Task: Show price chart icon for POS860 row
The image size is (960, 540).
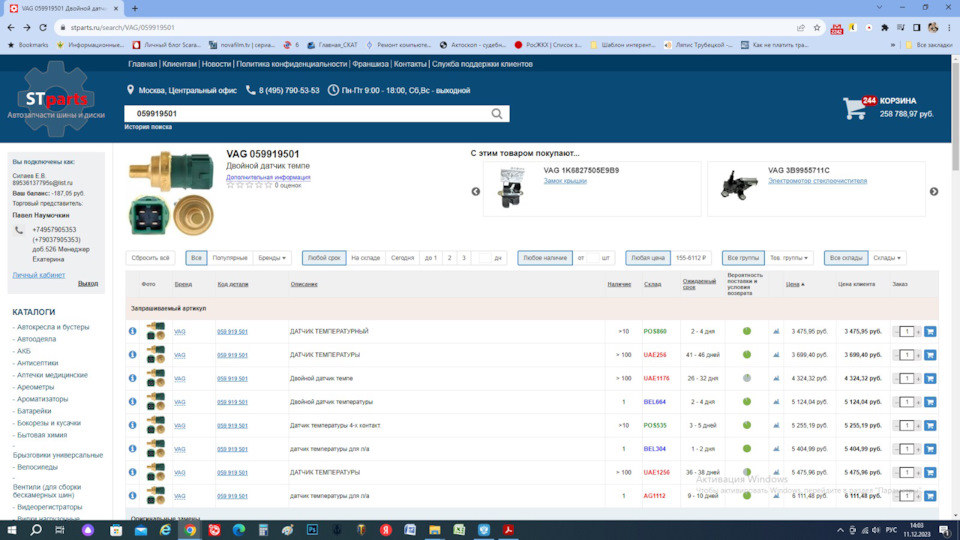Action: (x=776, y=331)
